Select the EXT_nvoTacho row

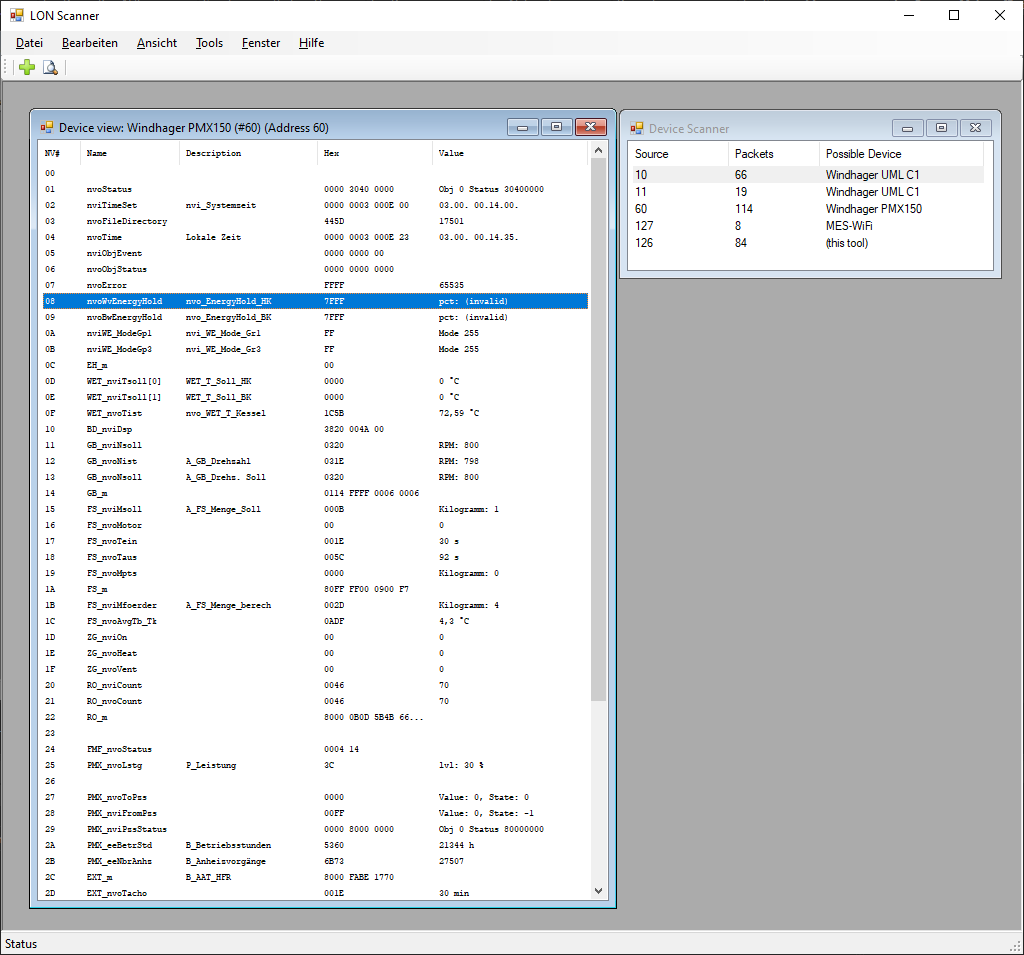(x=315, y=894)
